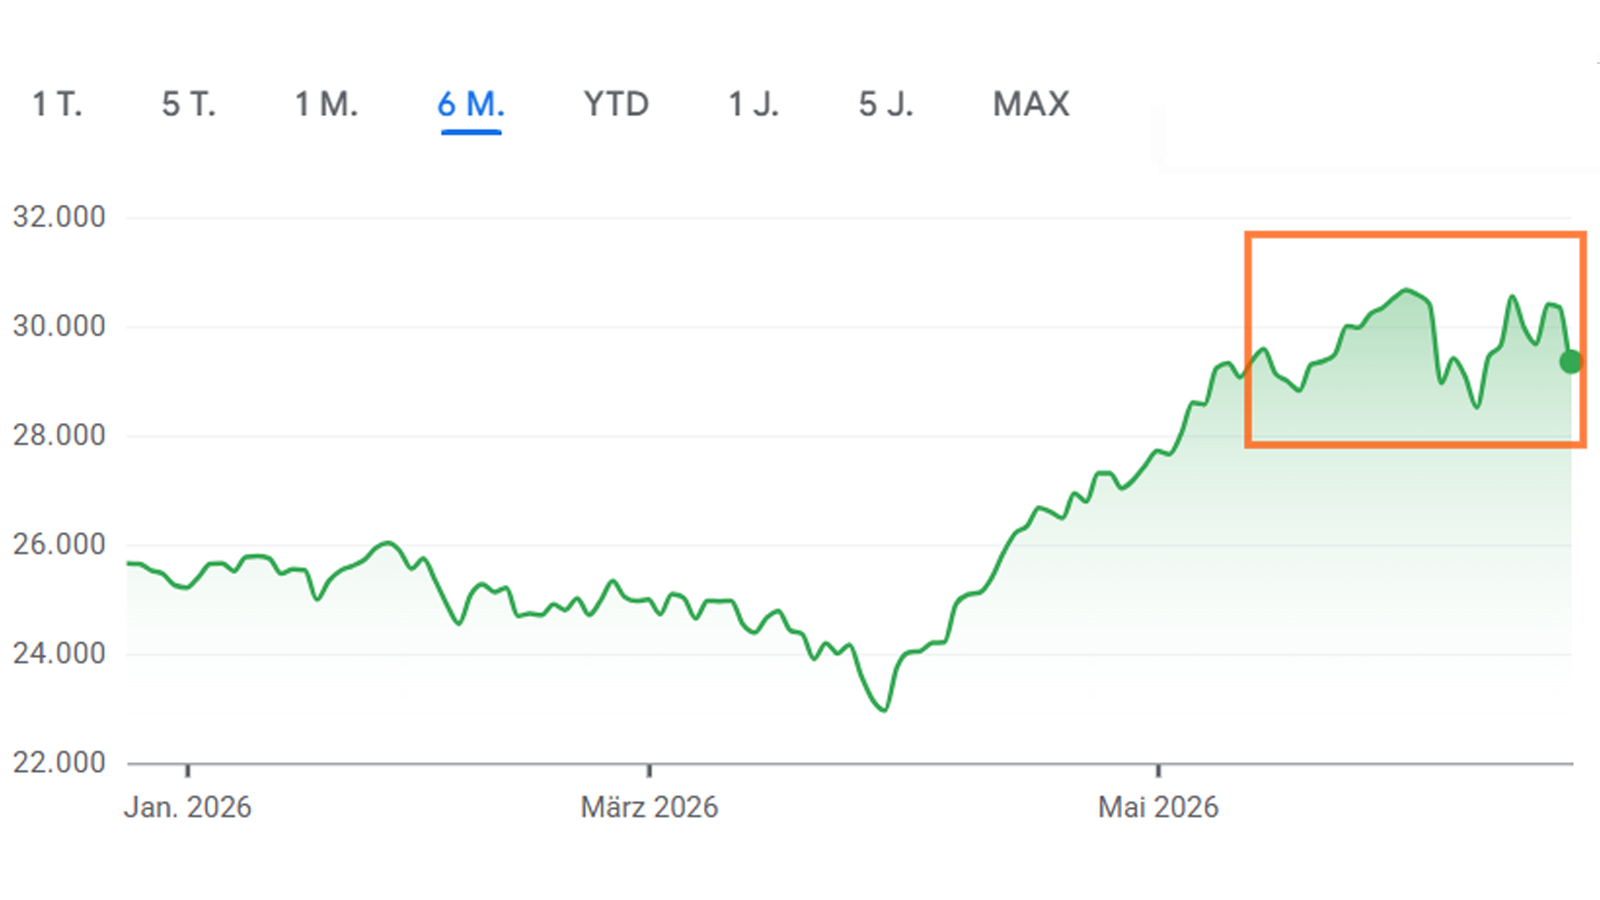Click the Jan. 2026 axis label
This screenshot has width=1600, height=900.
tap(188, 807)
